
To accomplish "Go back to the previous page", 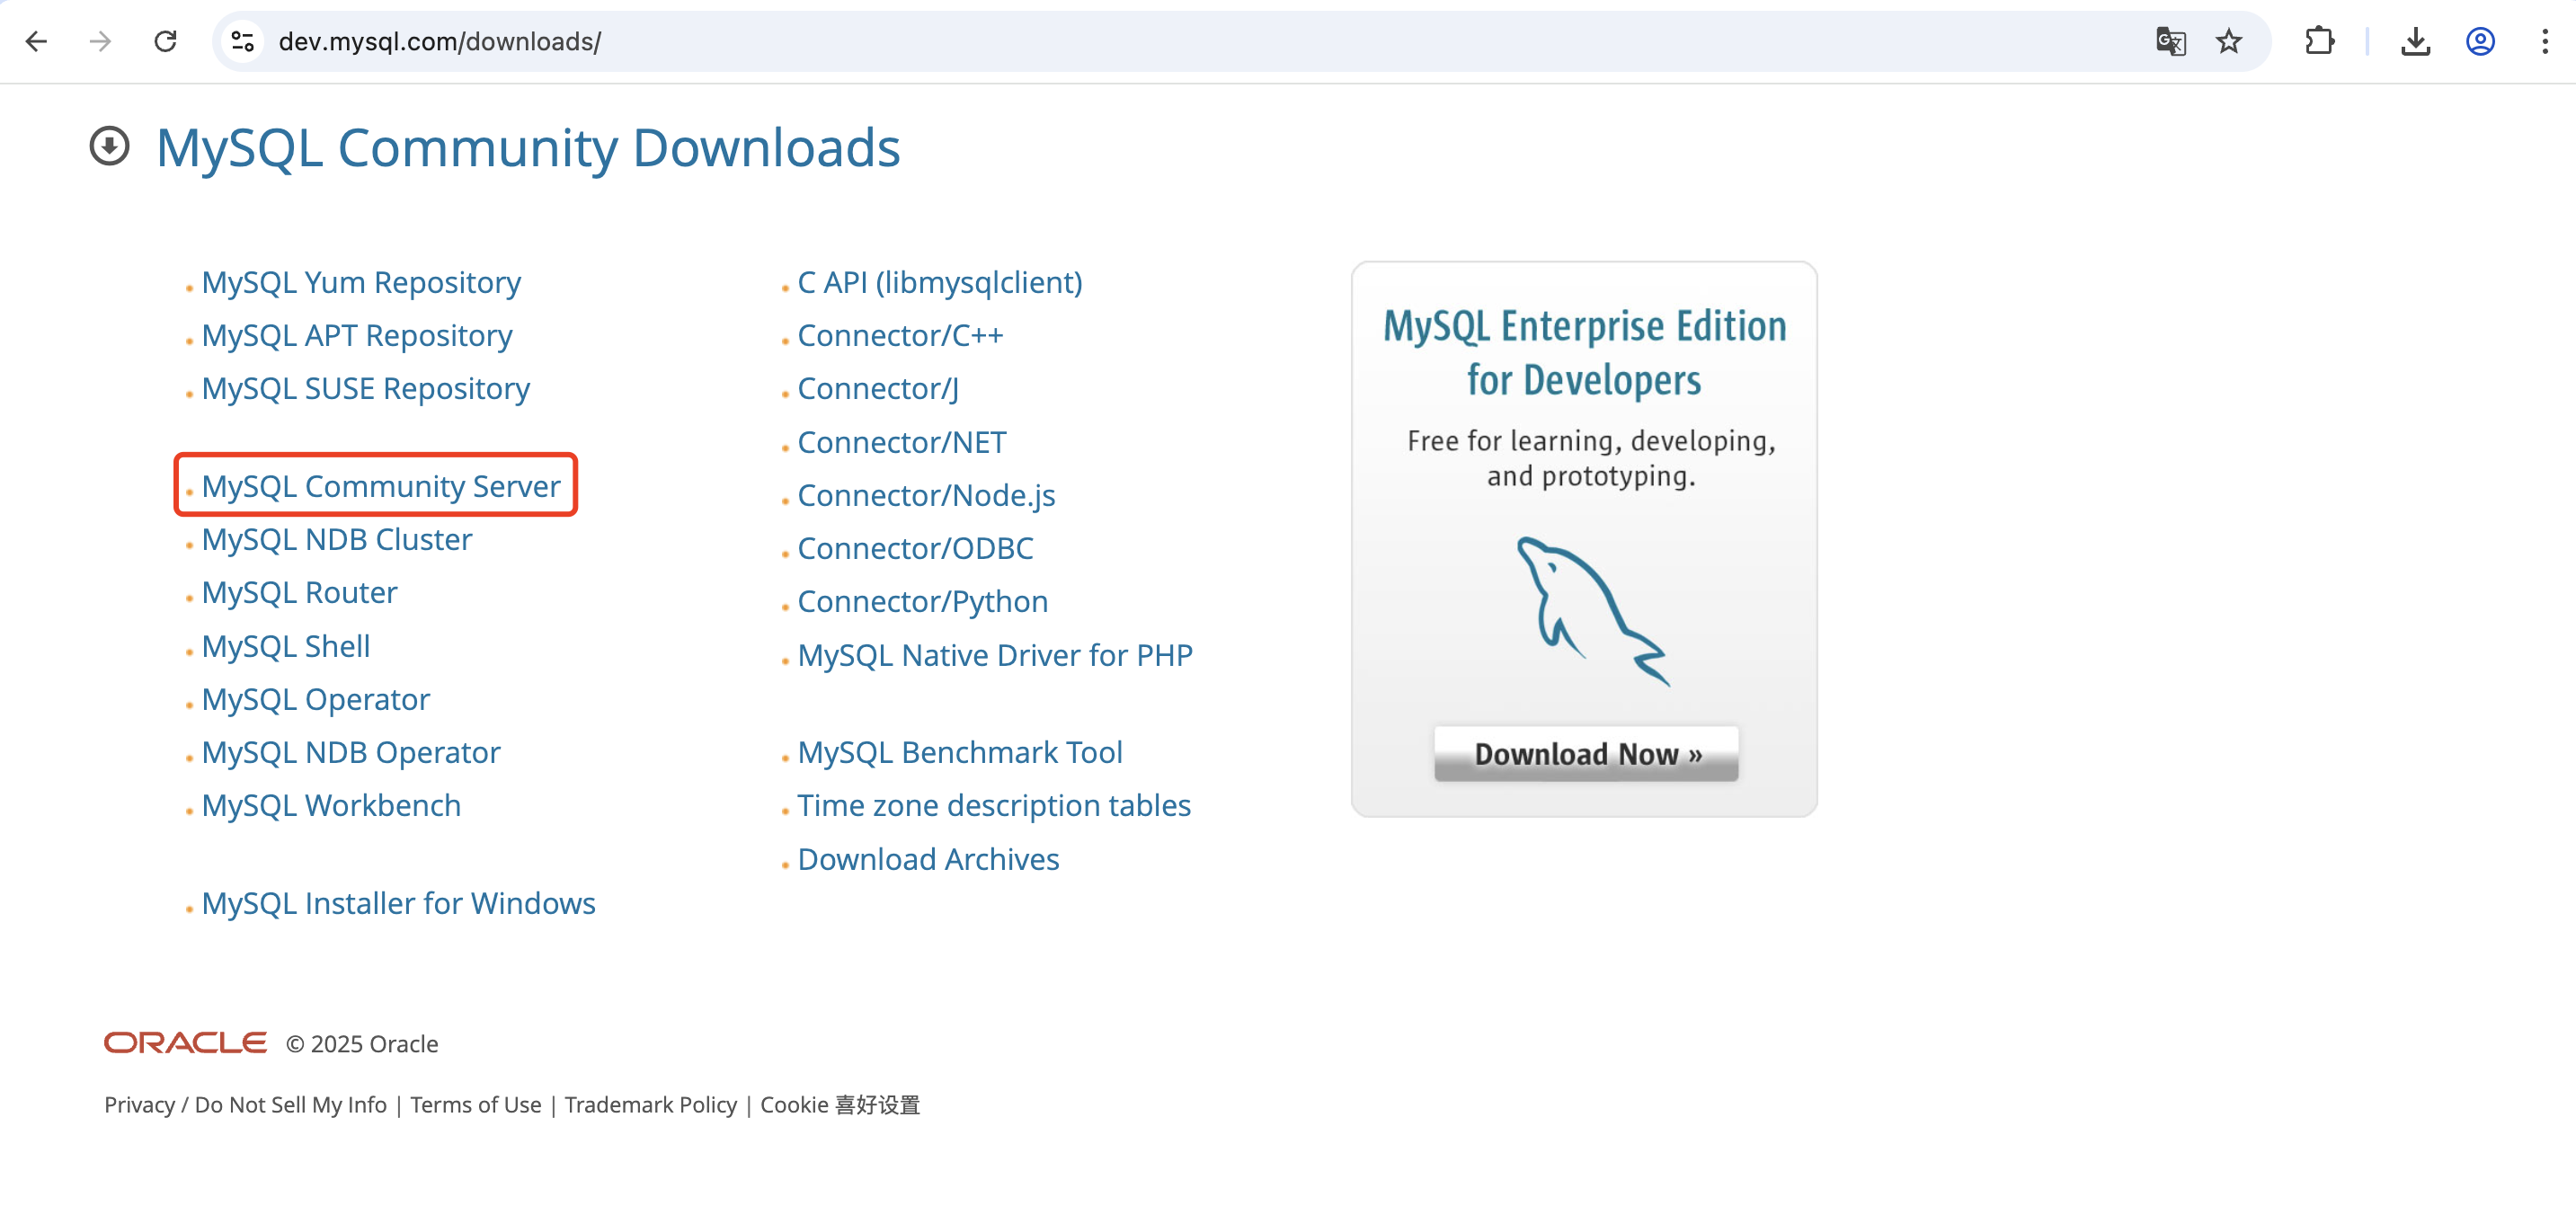I will pyautogui.click(x=36, y=41).
